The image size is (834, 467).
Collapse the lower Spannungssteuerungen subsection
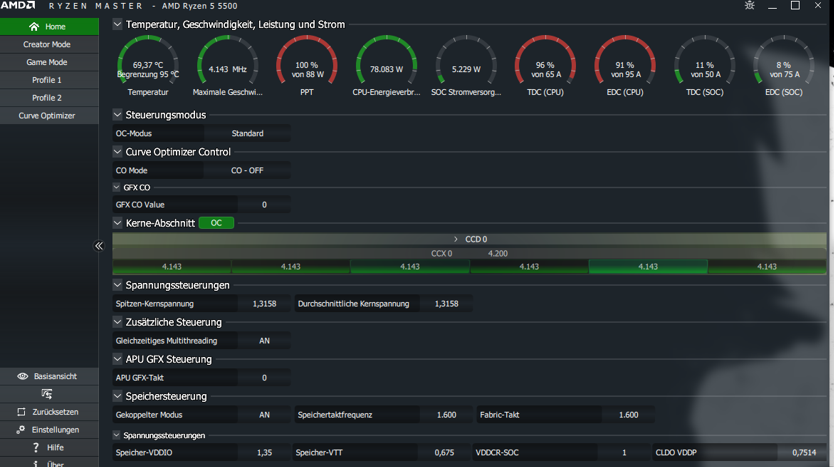click(116, 435)
